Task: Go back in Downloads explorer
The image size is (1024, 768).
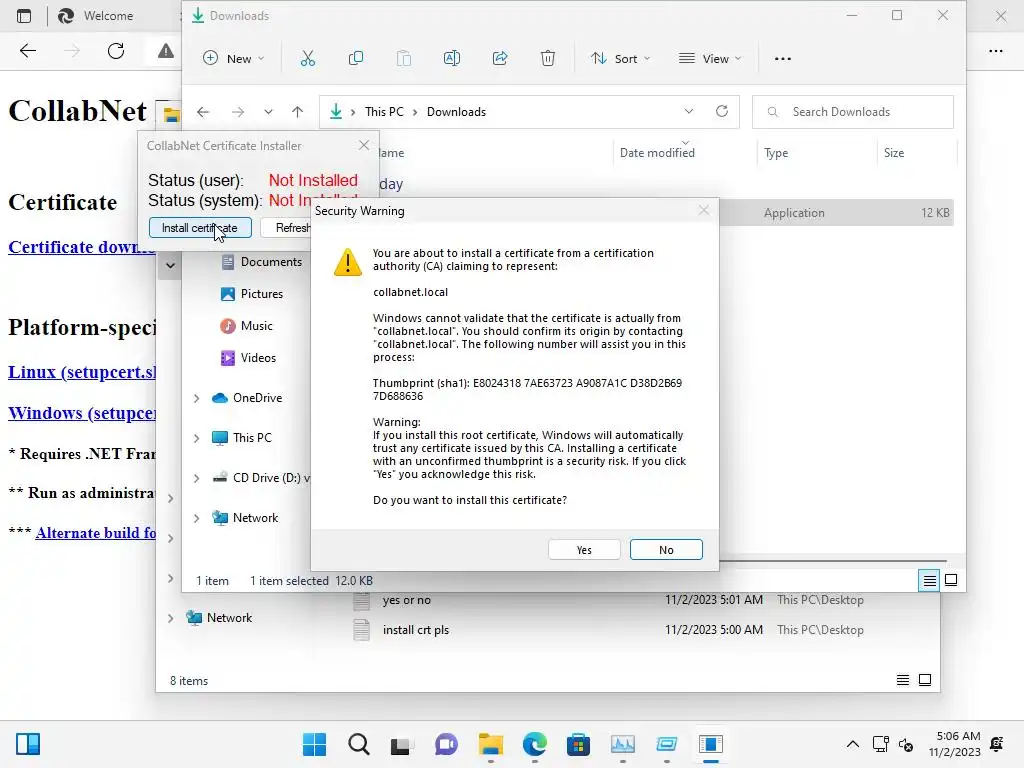Action: click(x=203, y=112)
